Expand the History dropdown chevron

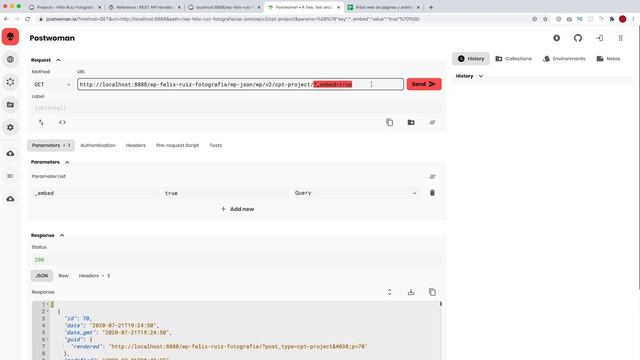click(481, 76)
